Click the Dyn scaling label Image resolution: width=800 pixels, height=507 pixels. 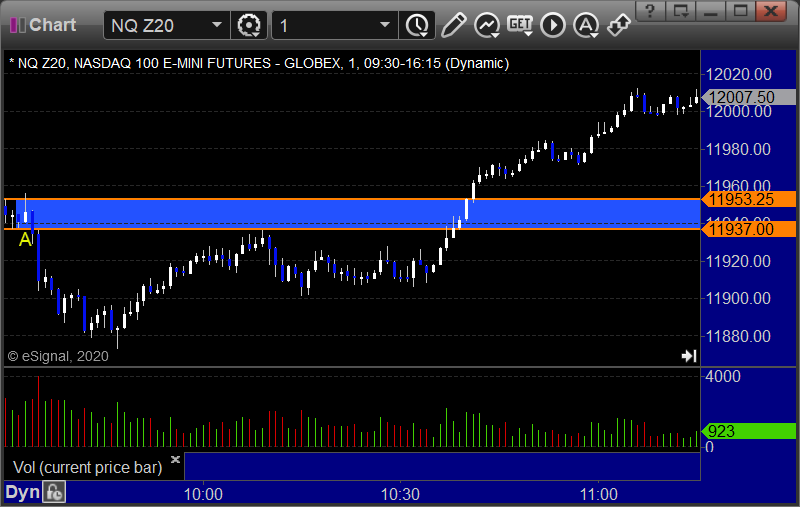22,492
